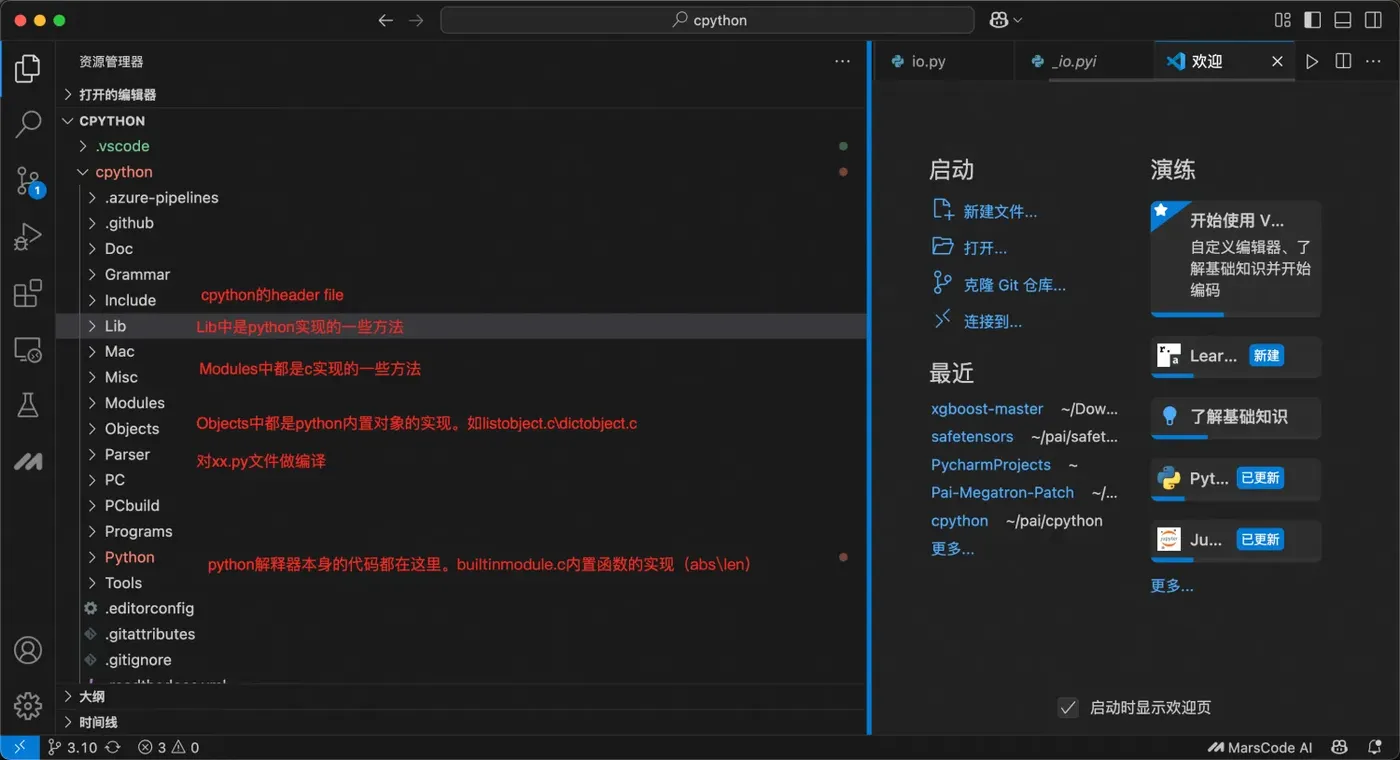The width and height of the screenshot is (1400, 760).
Task: Click 更多... under recent list
Action: click(952, 549)
